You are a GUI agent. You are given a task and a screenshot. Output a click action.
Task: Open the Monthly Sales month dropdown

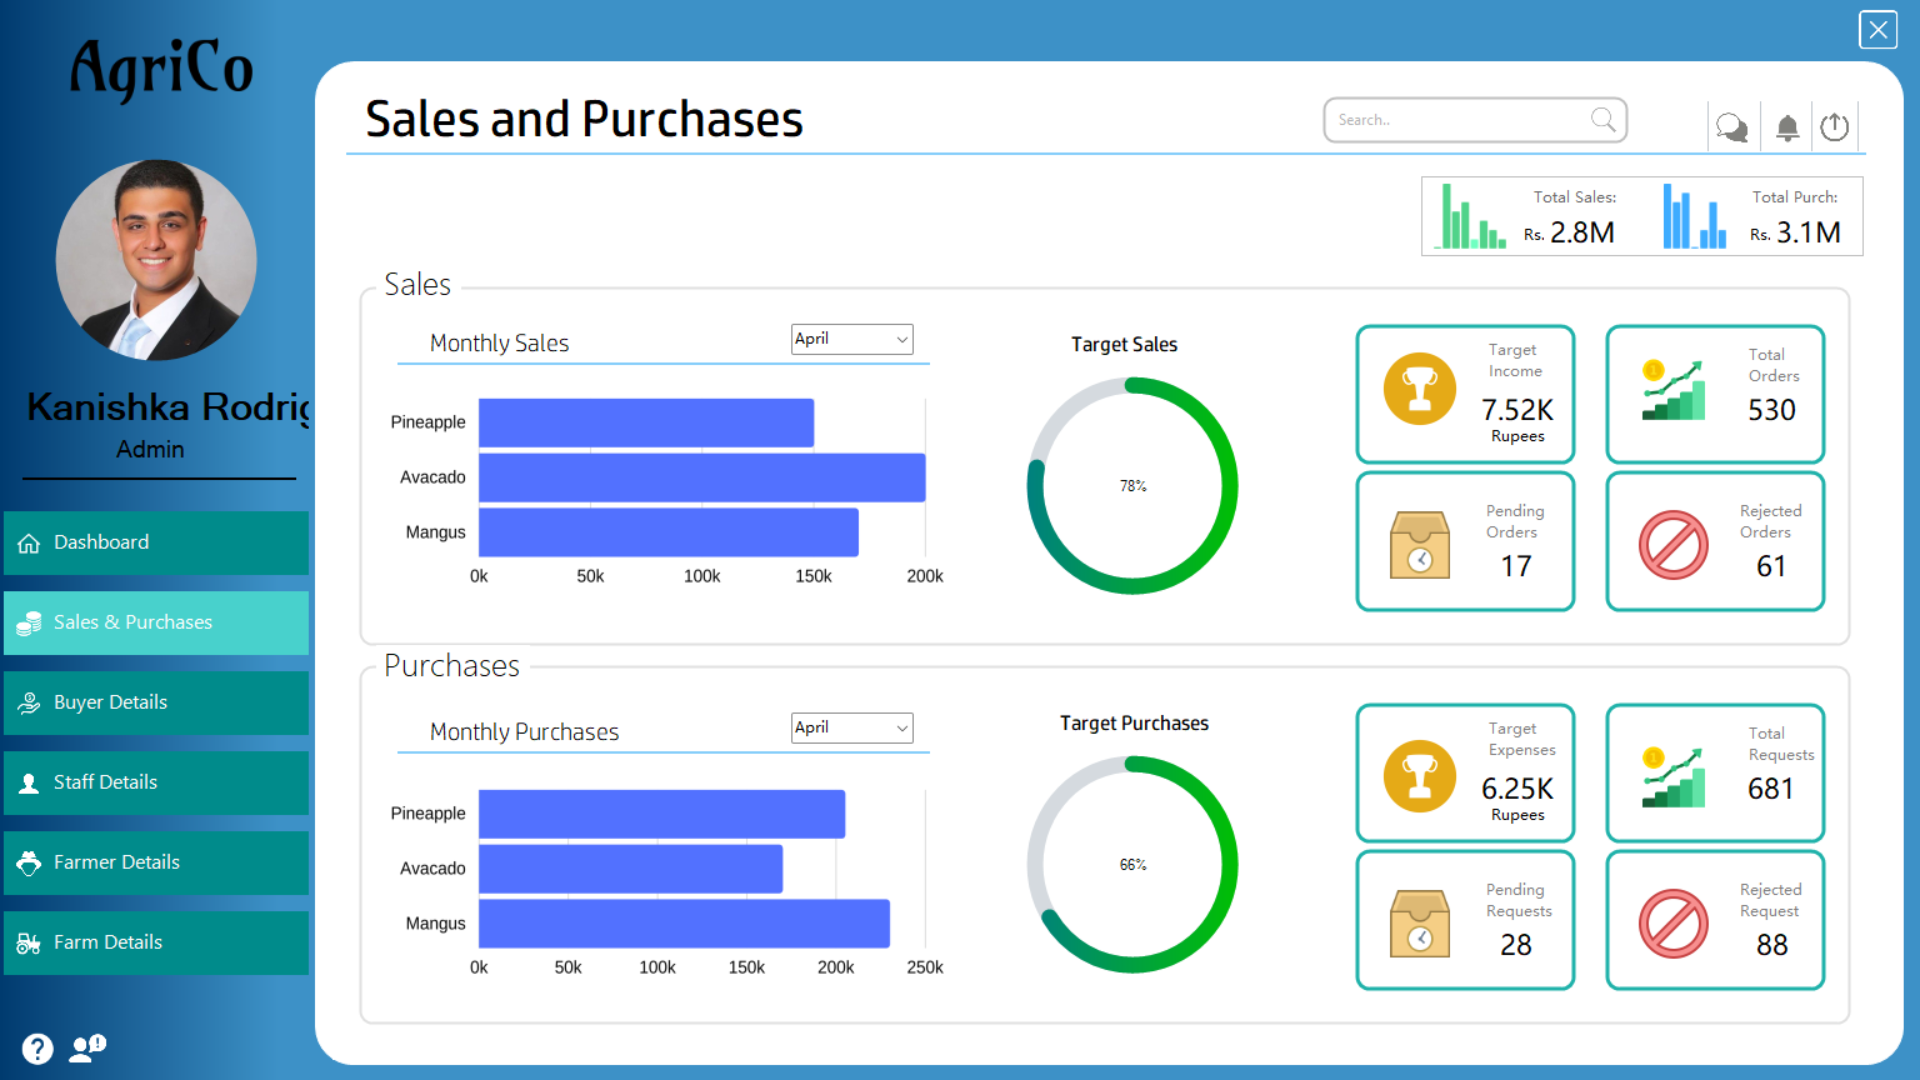point(852,339)
